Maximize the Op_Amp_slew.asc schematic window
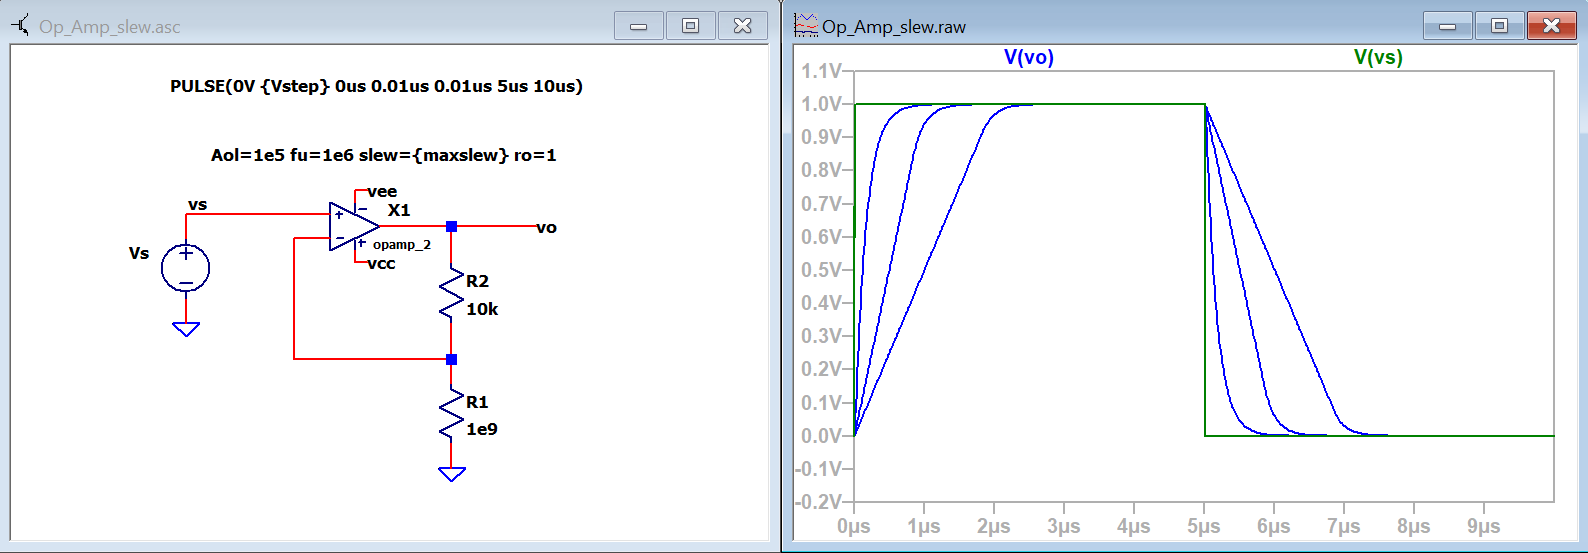 [x=690, y=26]
